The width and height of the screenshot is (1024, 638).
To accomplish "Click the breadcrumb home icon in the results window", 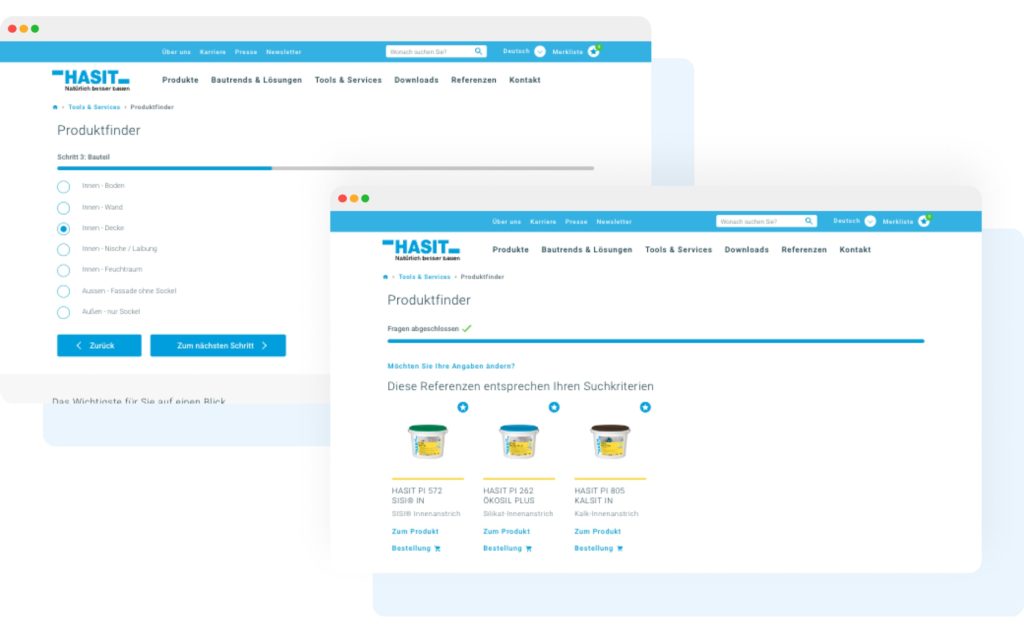I will pyautogui.click(x=385, y=277).
